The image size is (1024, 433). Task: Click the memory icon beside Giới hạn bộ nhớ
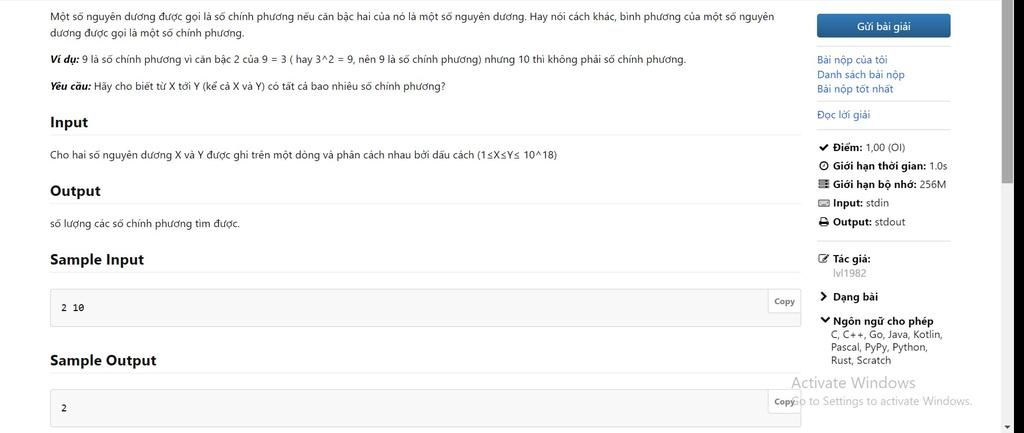824,184
